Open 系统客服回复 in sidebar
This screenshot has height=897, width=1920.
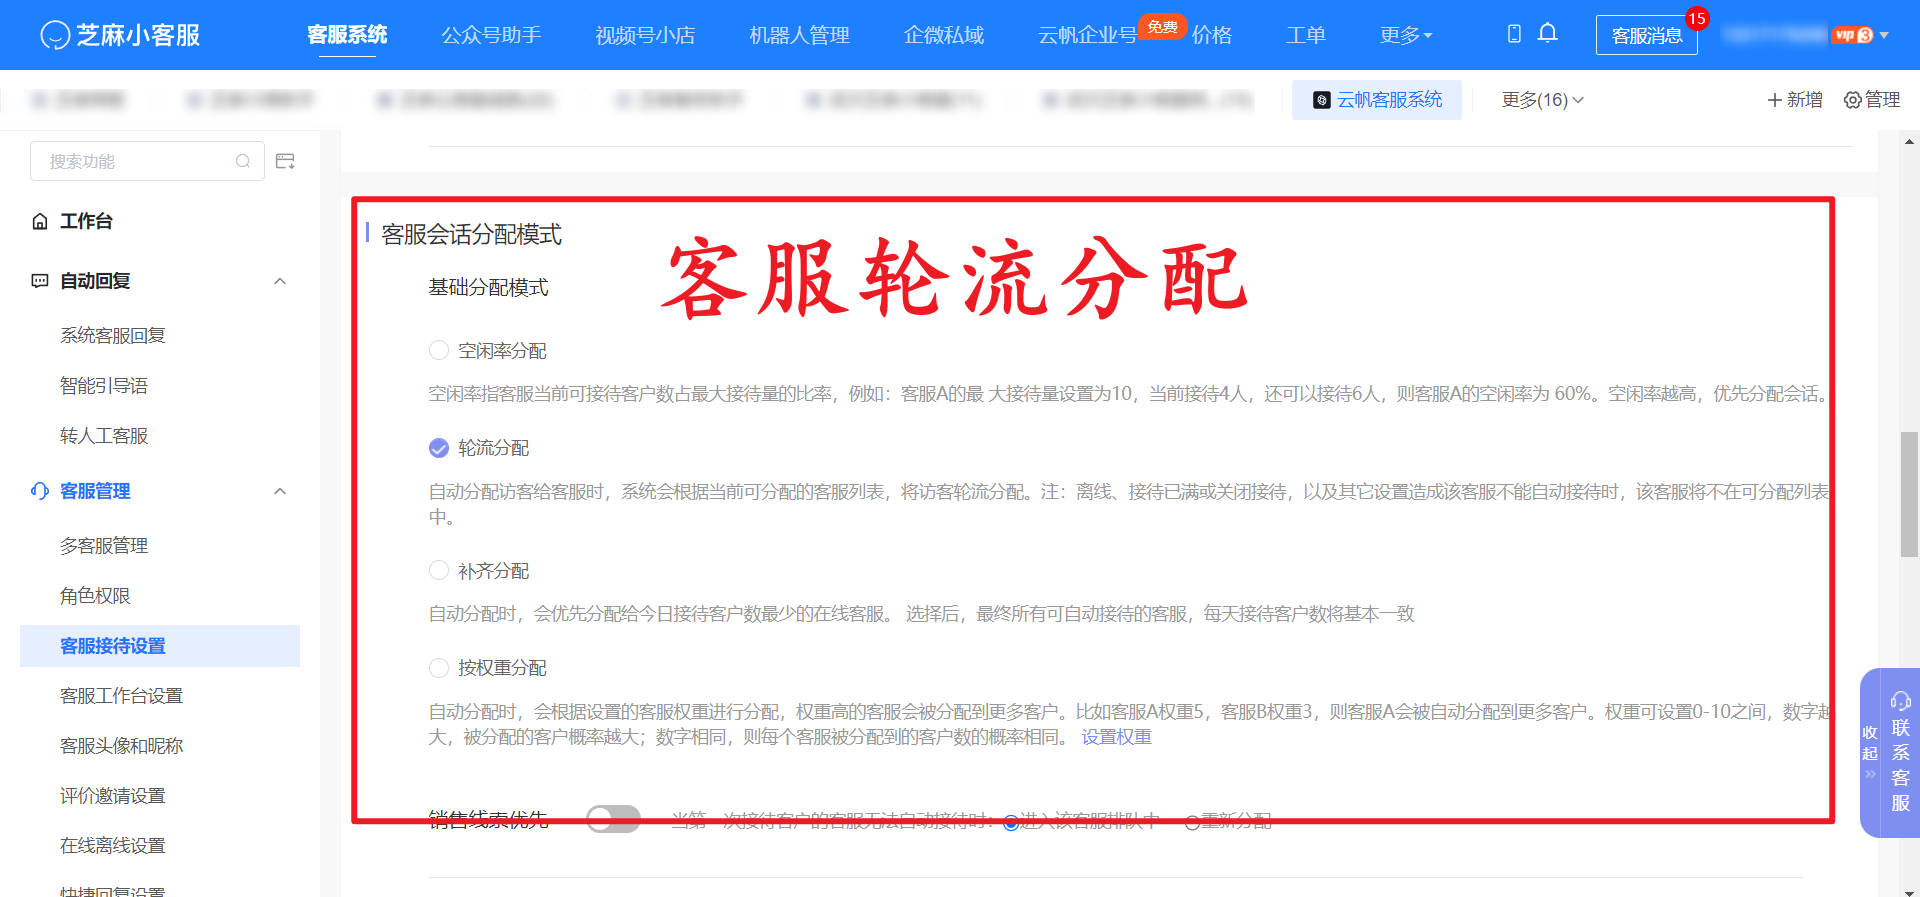(113, 335)
